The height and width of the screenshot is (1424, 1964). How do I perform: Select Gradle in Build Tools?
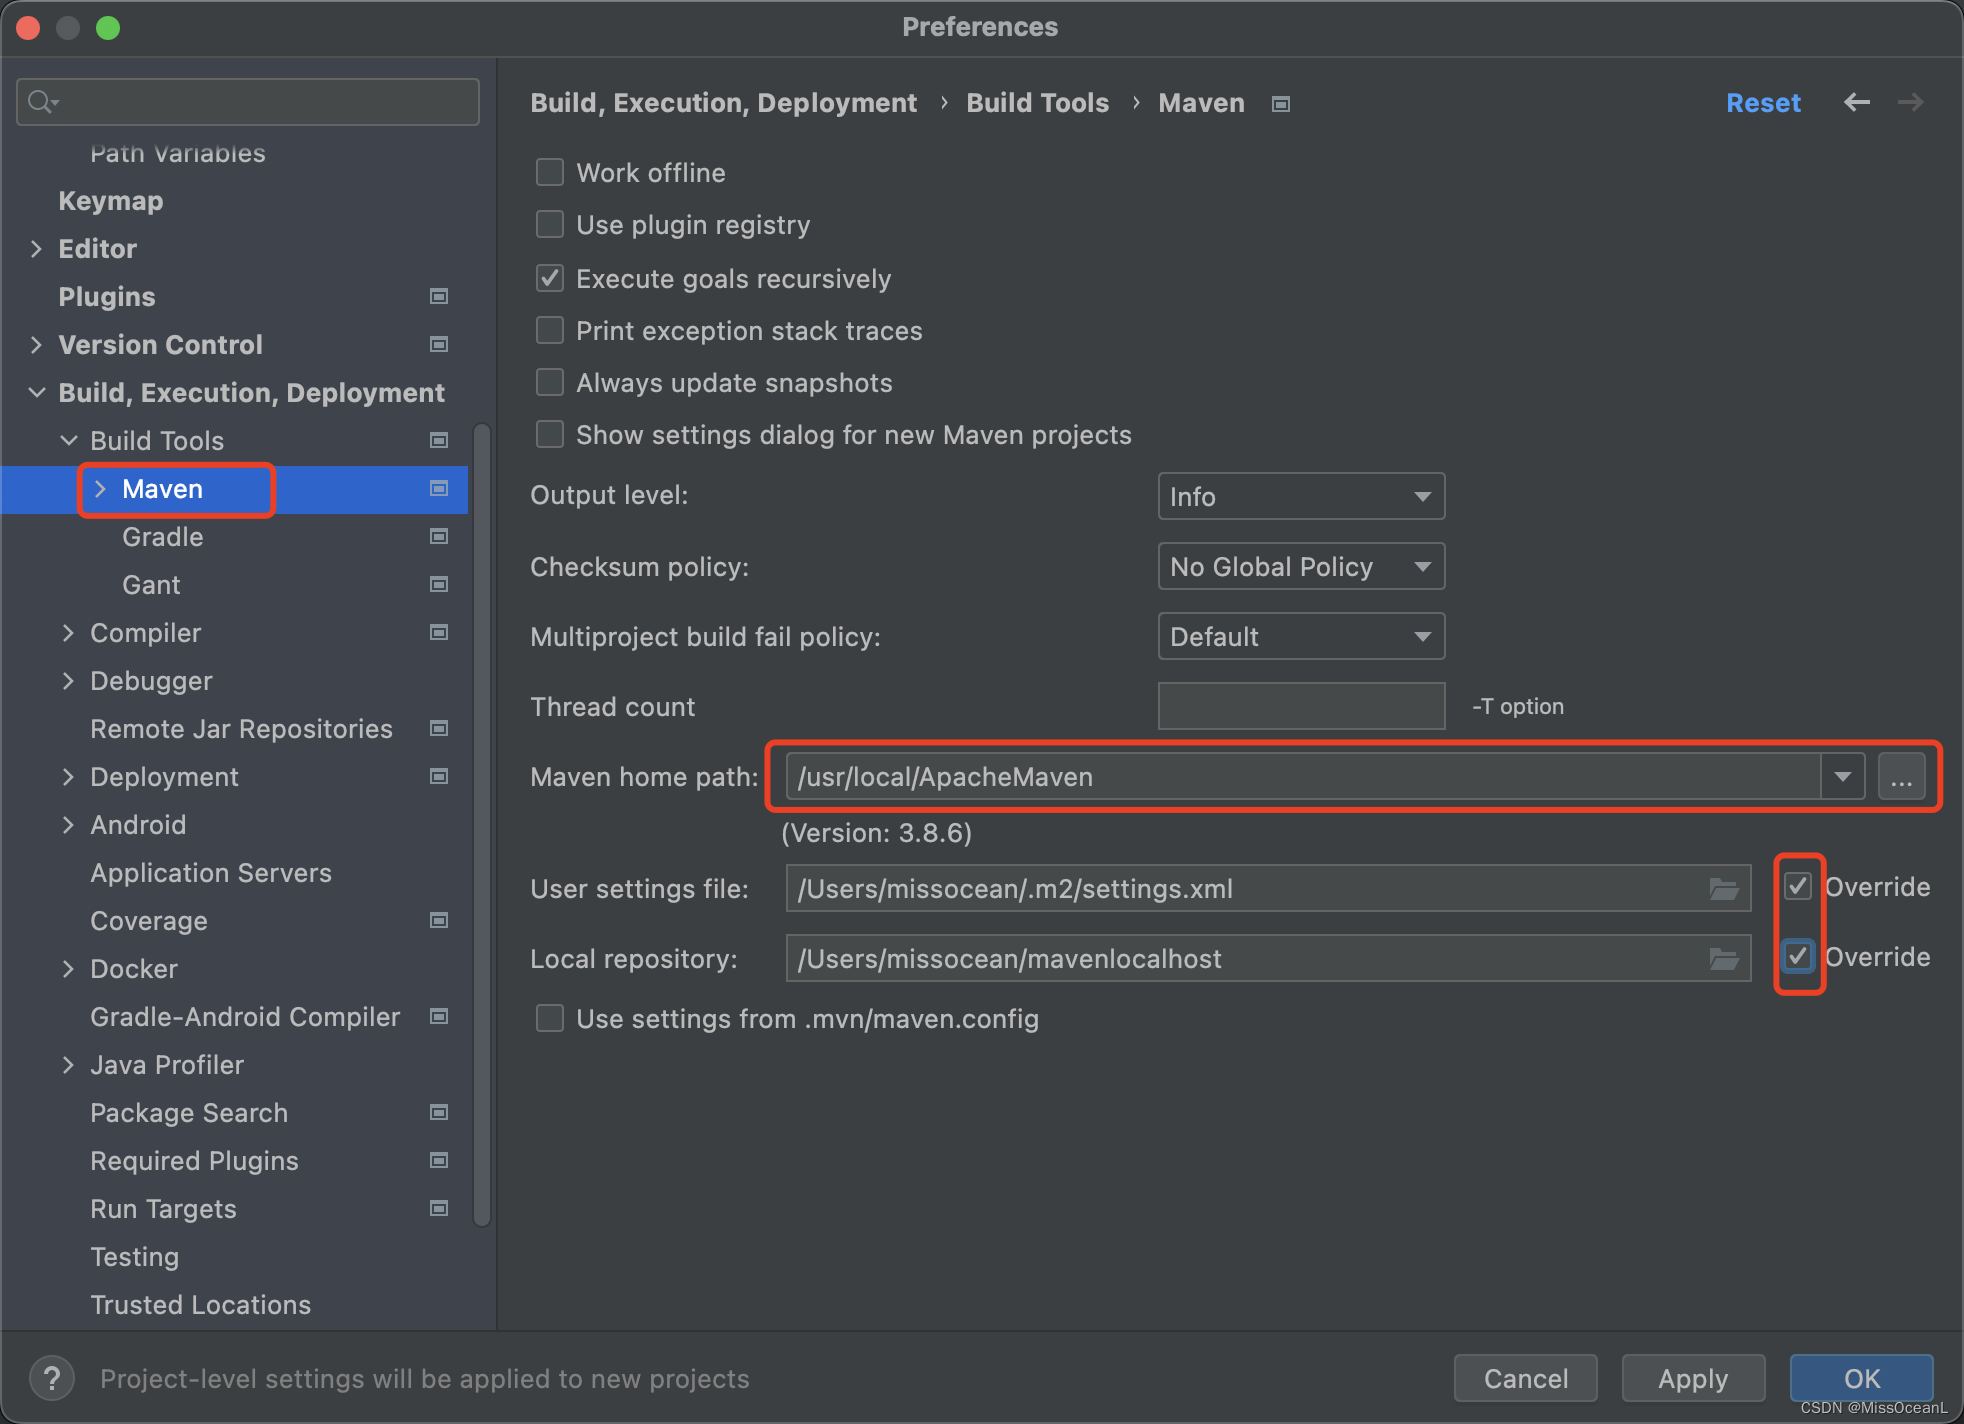(162, 536)
